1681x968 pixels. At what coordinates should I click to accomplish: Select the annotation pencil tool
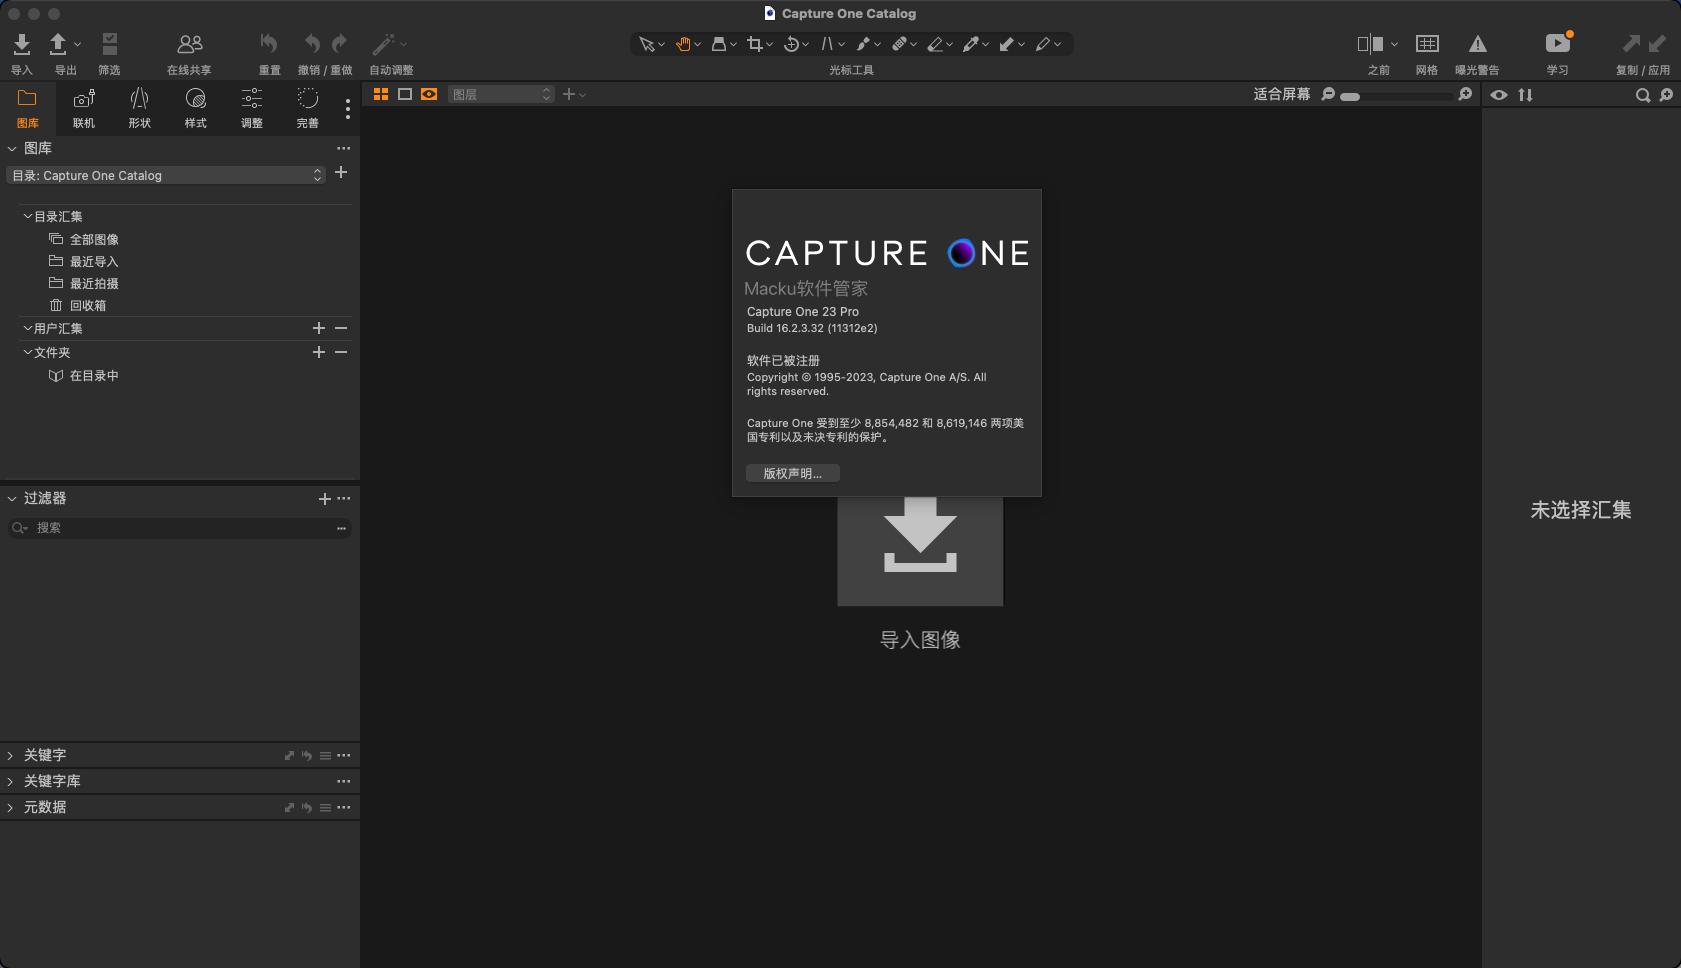click(x=1042, y=44)
